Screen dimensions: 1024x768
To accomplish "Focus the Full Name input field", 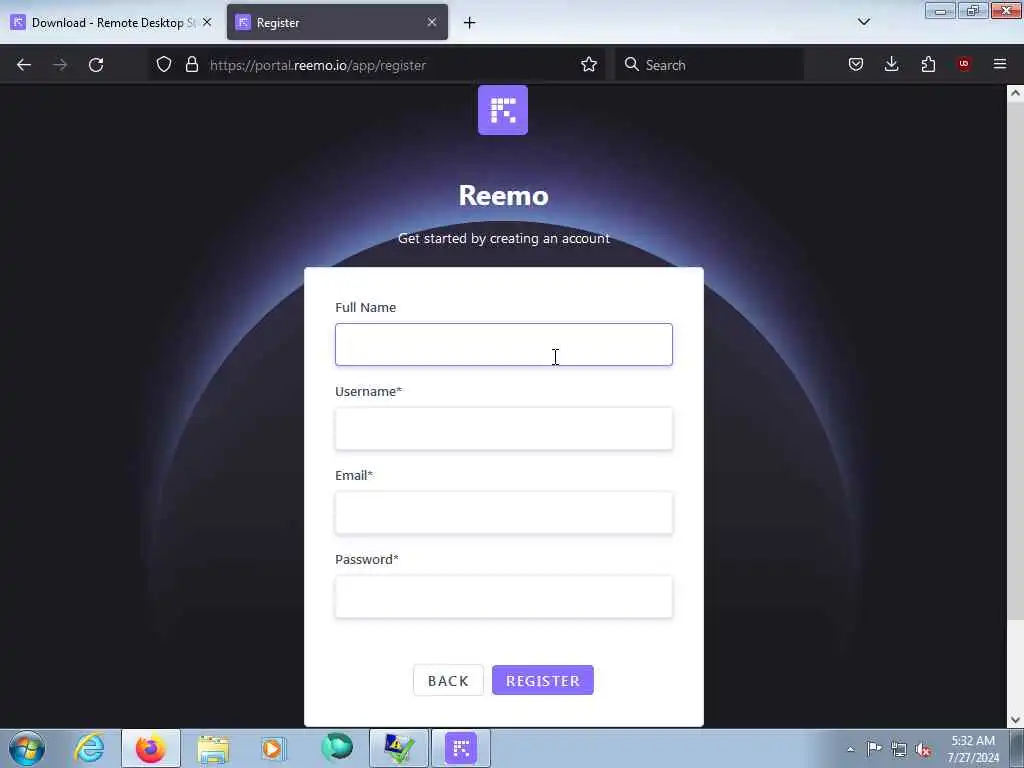I will [504, 344].
